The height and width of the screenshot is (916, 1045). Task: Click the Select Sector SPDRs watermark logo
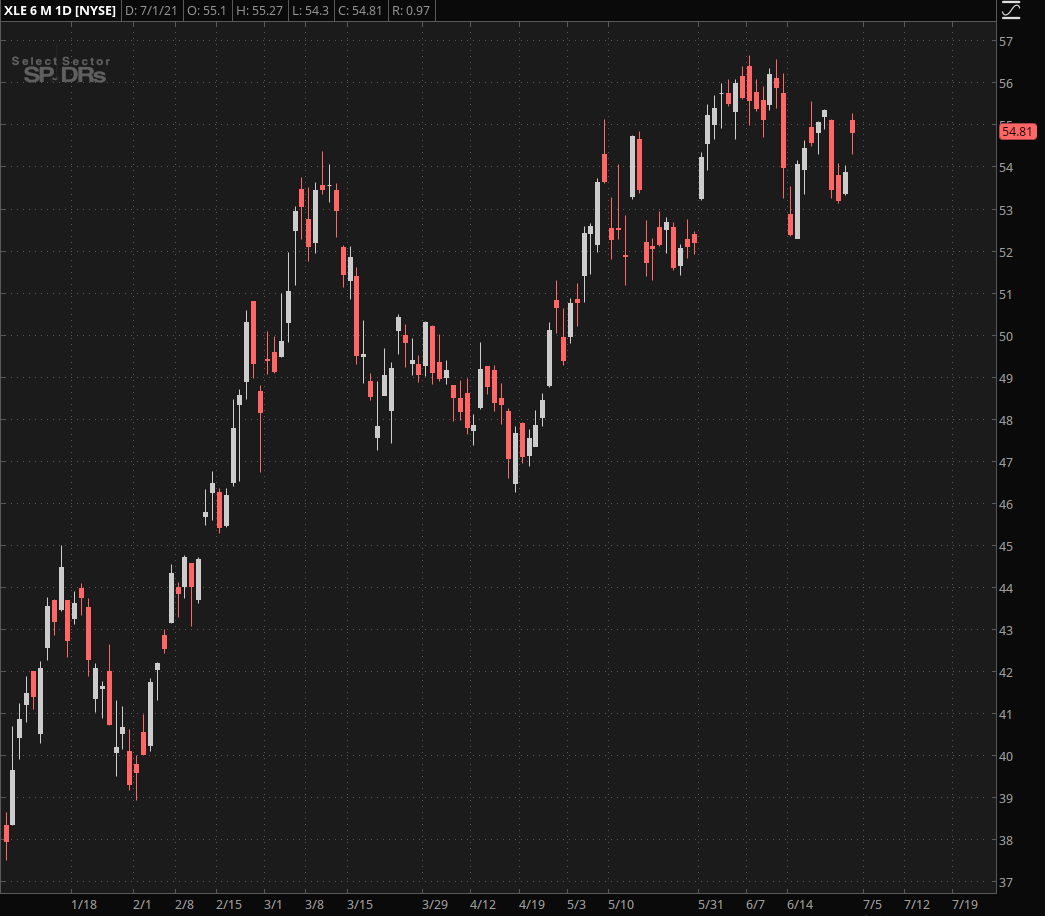click(61, 69)
